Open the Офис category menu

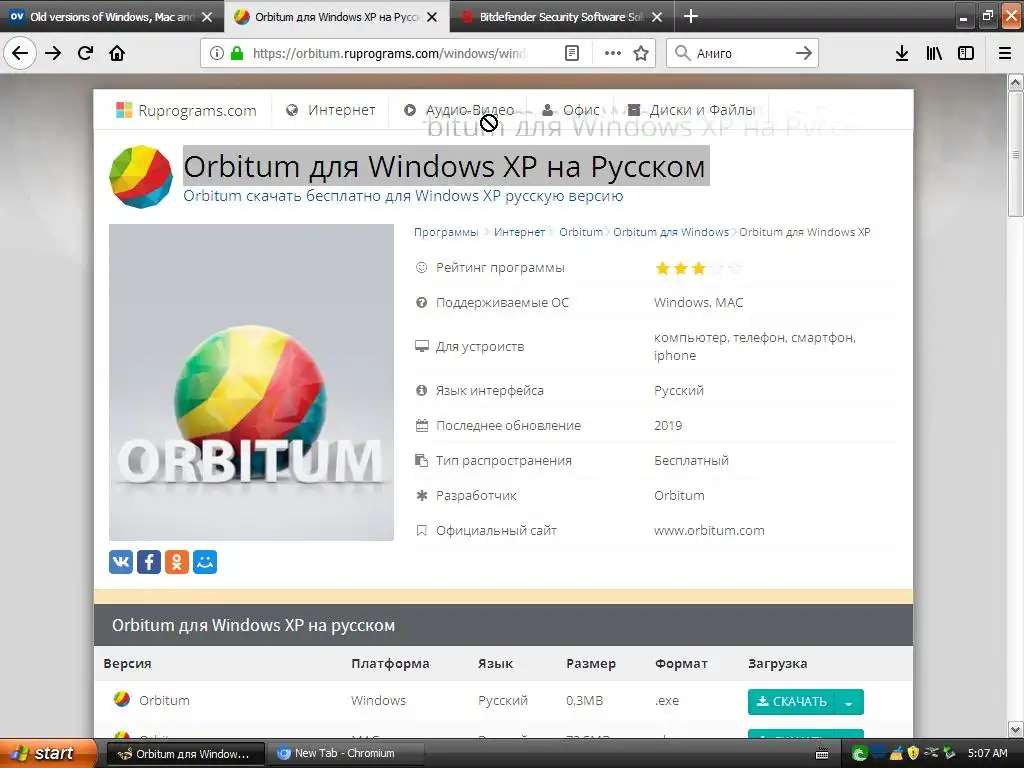pos(571,110)
